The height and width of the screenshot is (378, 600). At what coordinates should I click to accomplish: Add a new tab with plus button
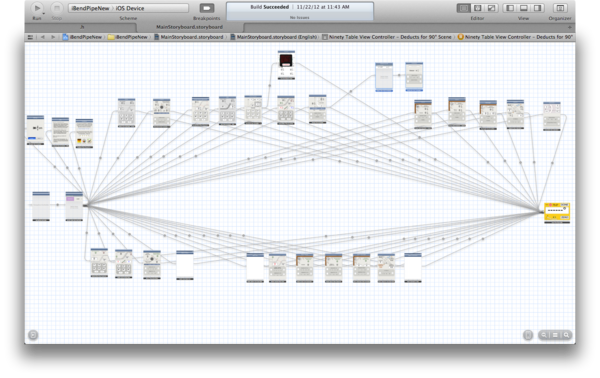point(569,28)
